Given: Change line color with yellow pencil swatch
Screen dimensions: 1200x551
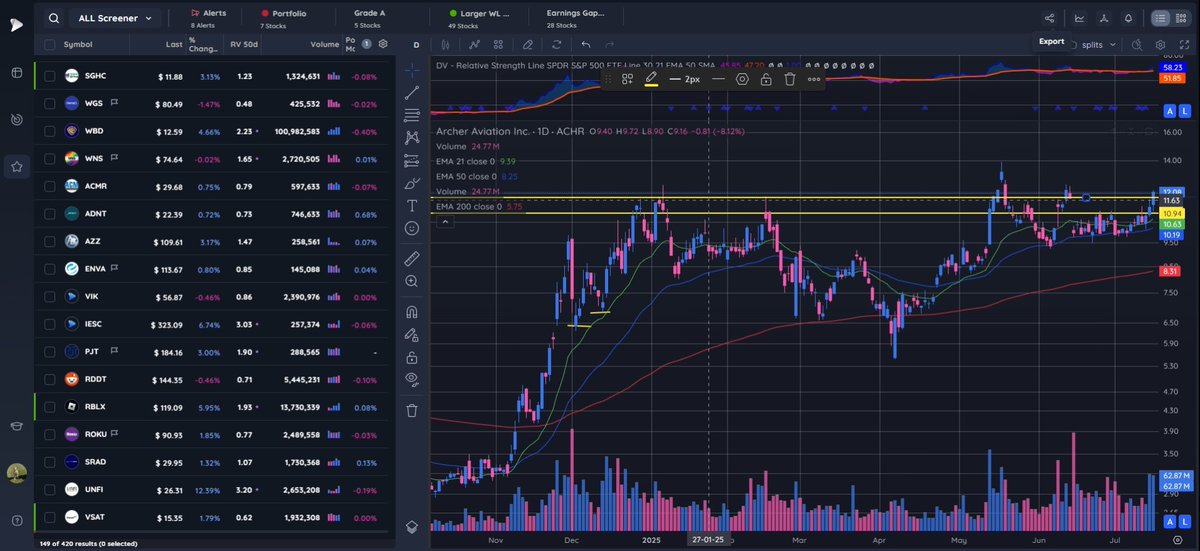Looking at the screenshot, I should coord(651,78).
